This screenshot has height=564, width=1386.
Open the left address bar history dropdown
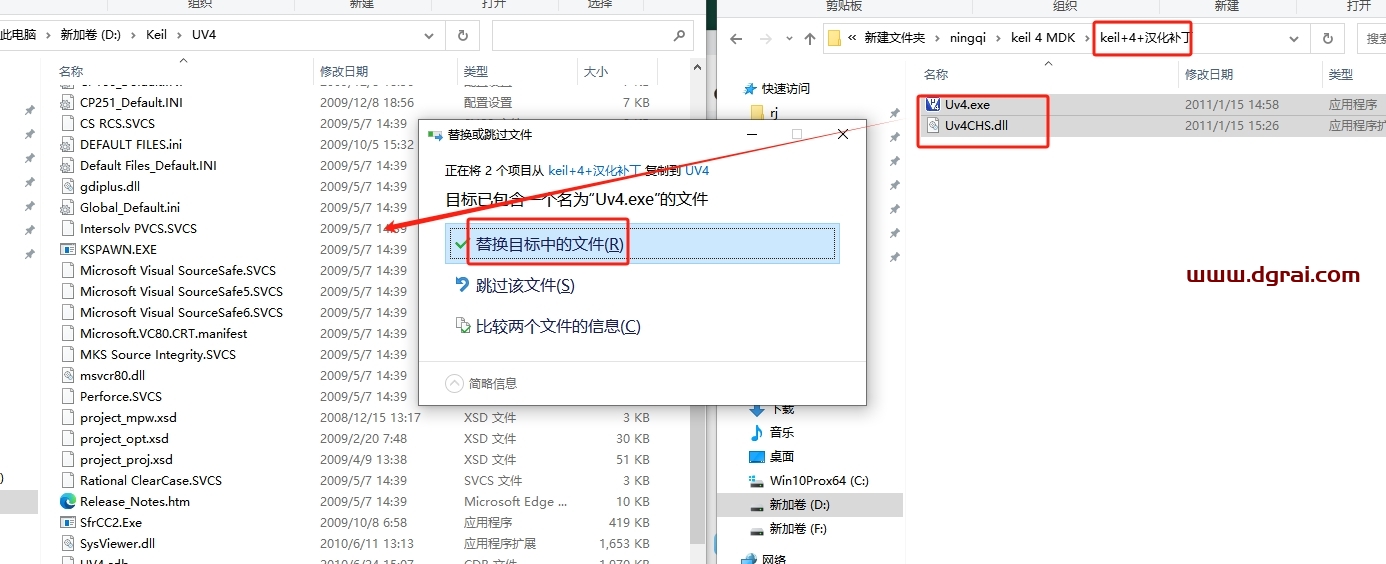(x=432, y=35)
